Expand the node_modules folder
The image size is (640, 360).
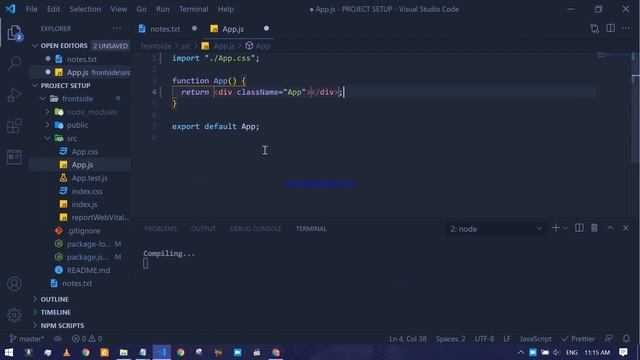pyautogui.click(x=47, y=112)
